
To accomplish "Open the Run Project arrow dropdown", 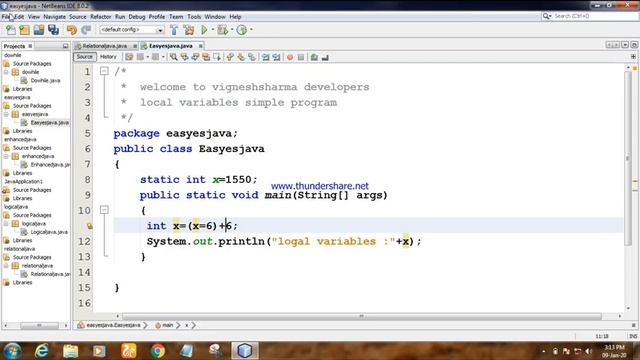I will pos(213,29).
